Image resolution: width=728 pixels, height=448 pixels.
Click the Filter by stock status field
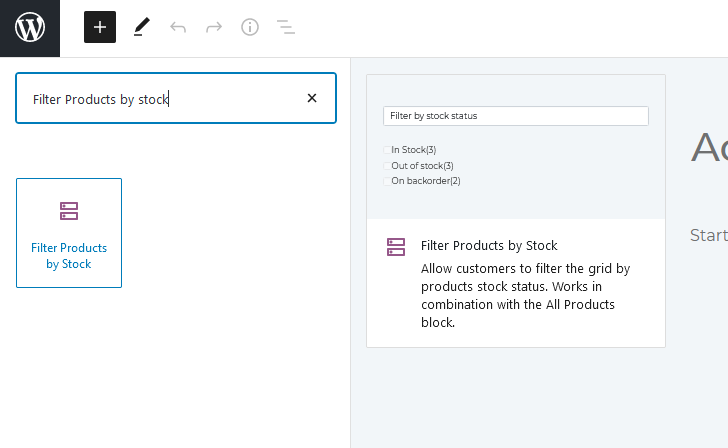point(516,116)
